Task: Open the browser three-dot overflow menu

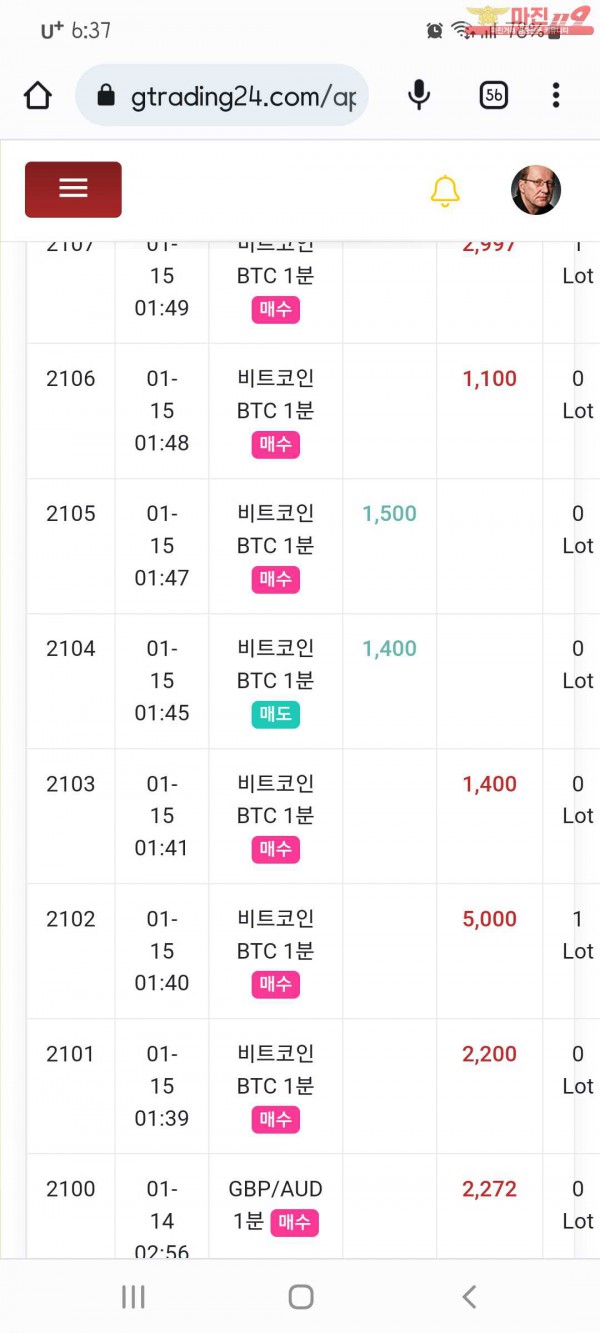Action: click(556, 96)
